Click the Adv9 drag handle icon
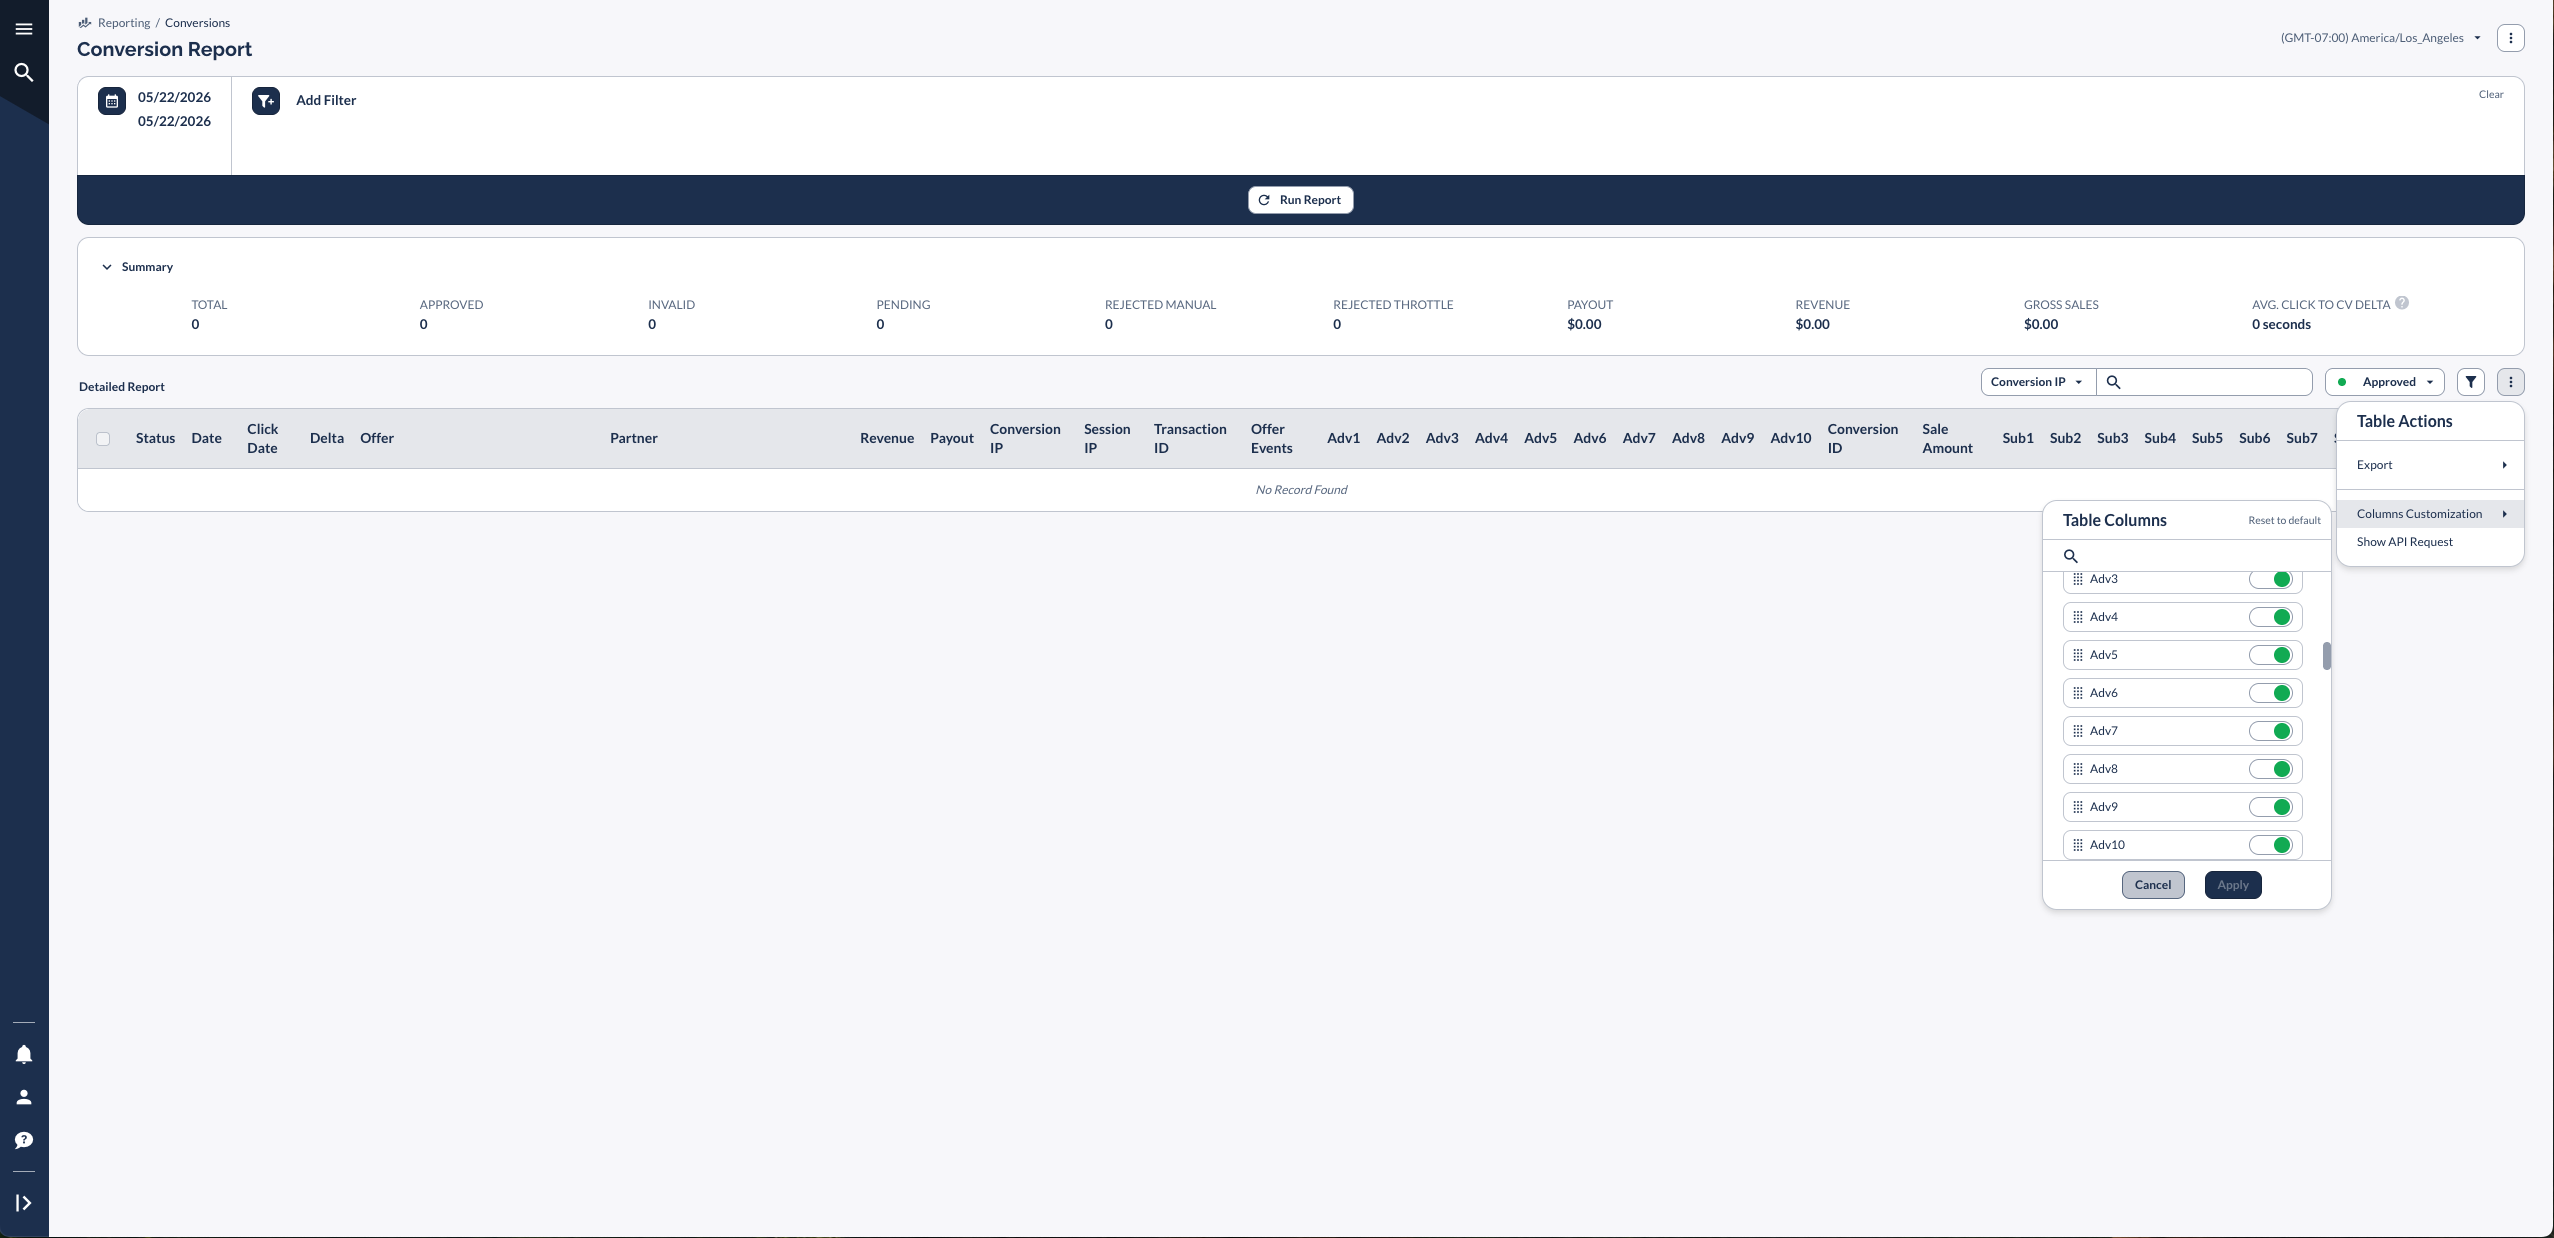This screenshot has height=1238, width=2554. (x=2078, y=807)
